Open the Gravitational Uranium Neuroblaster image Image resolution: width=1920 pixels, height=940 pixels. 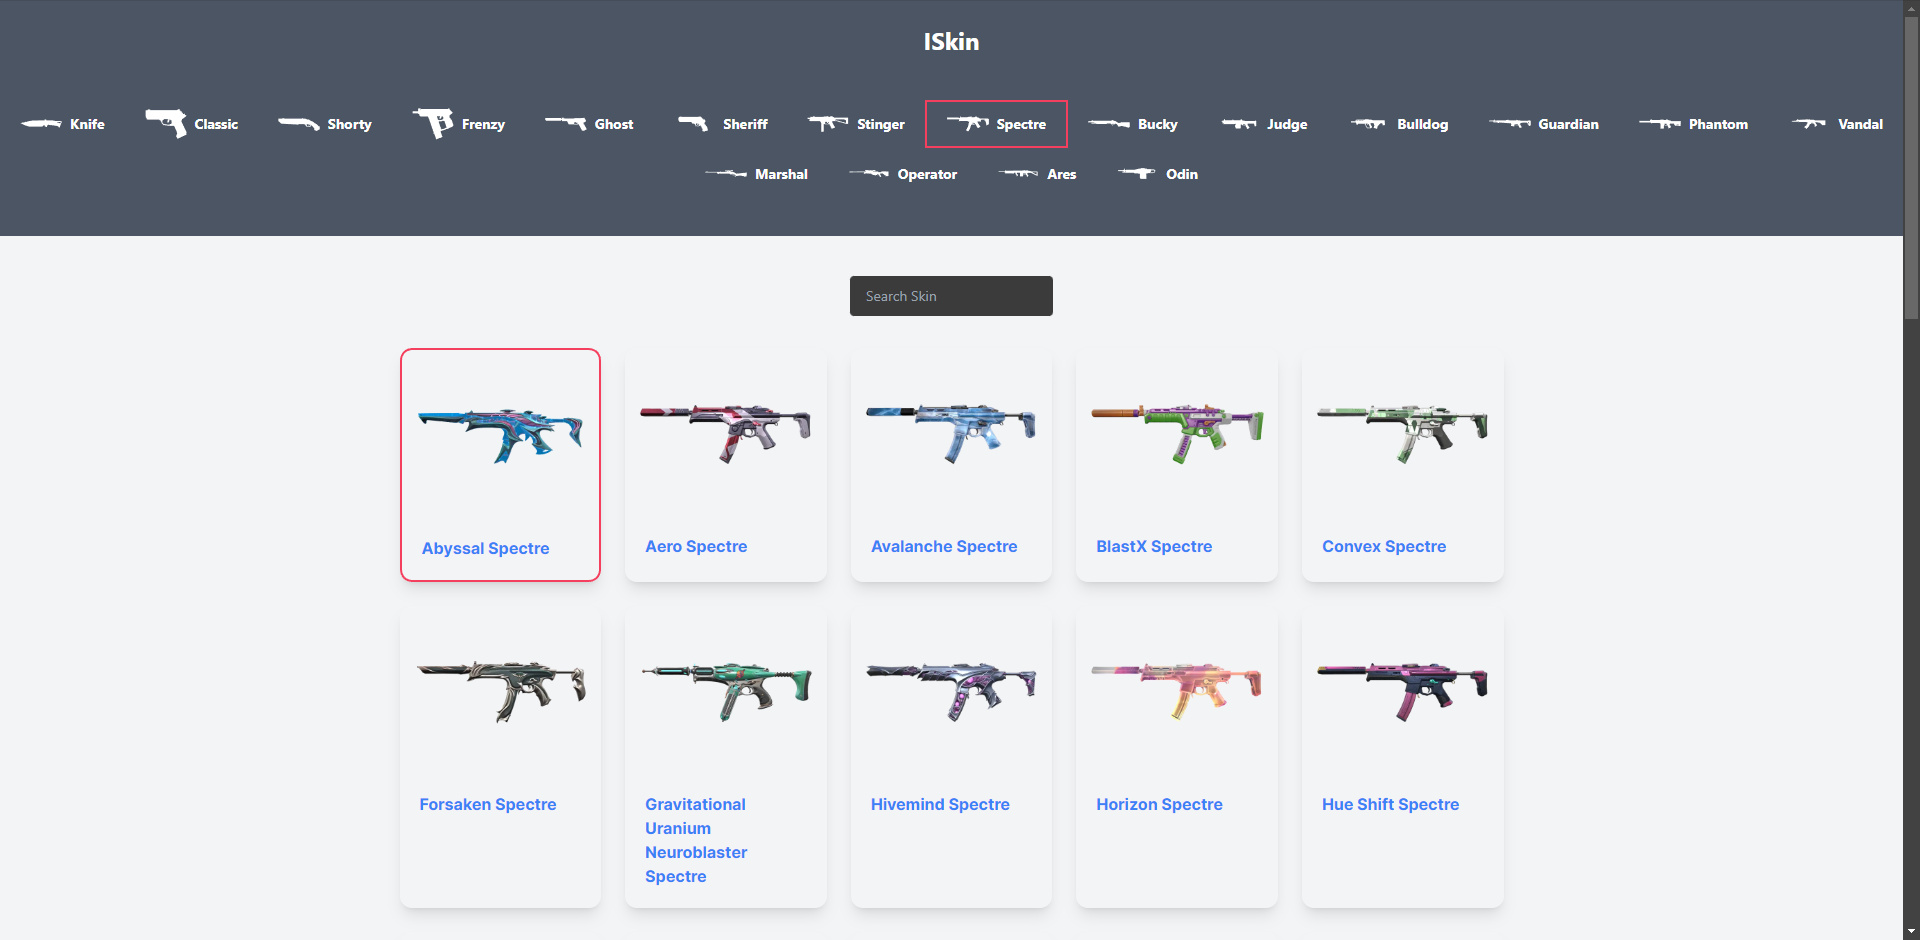pos(726,691)
